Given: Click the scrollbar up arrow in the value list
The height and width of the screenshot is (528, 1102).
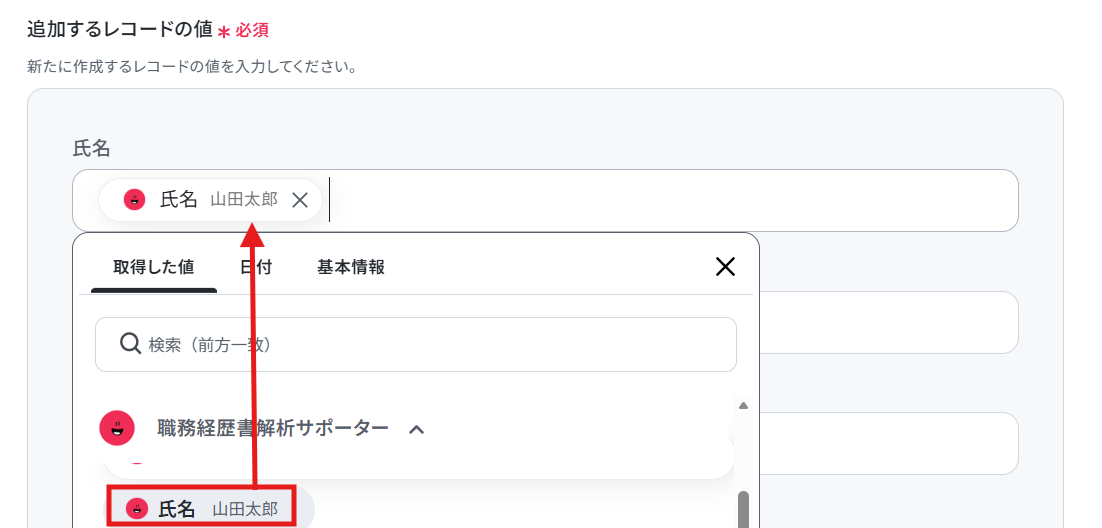Looking at the screenshot, I should (743, 406).
